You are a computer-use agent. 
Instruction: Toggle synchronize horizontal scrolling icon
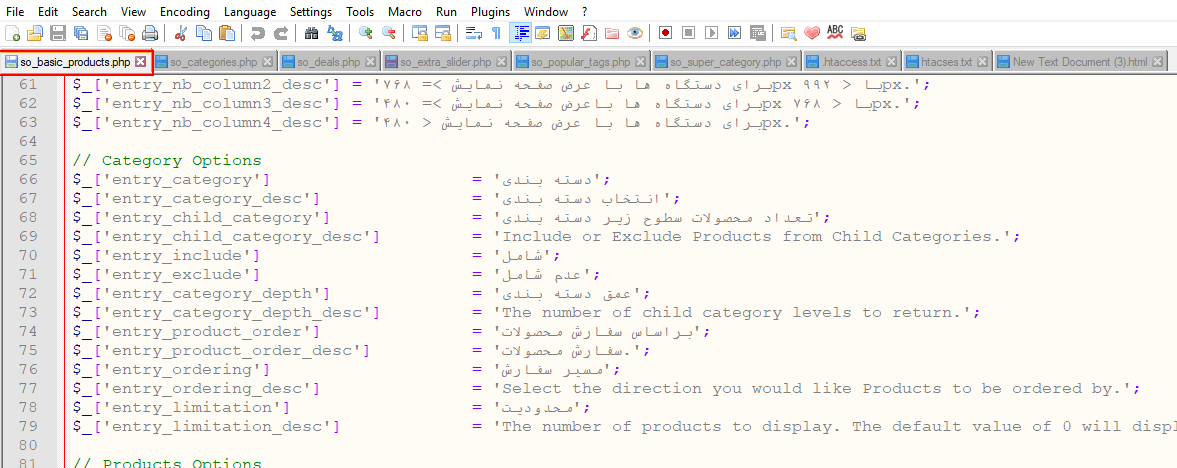pos(443,33)
